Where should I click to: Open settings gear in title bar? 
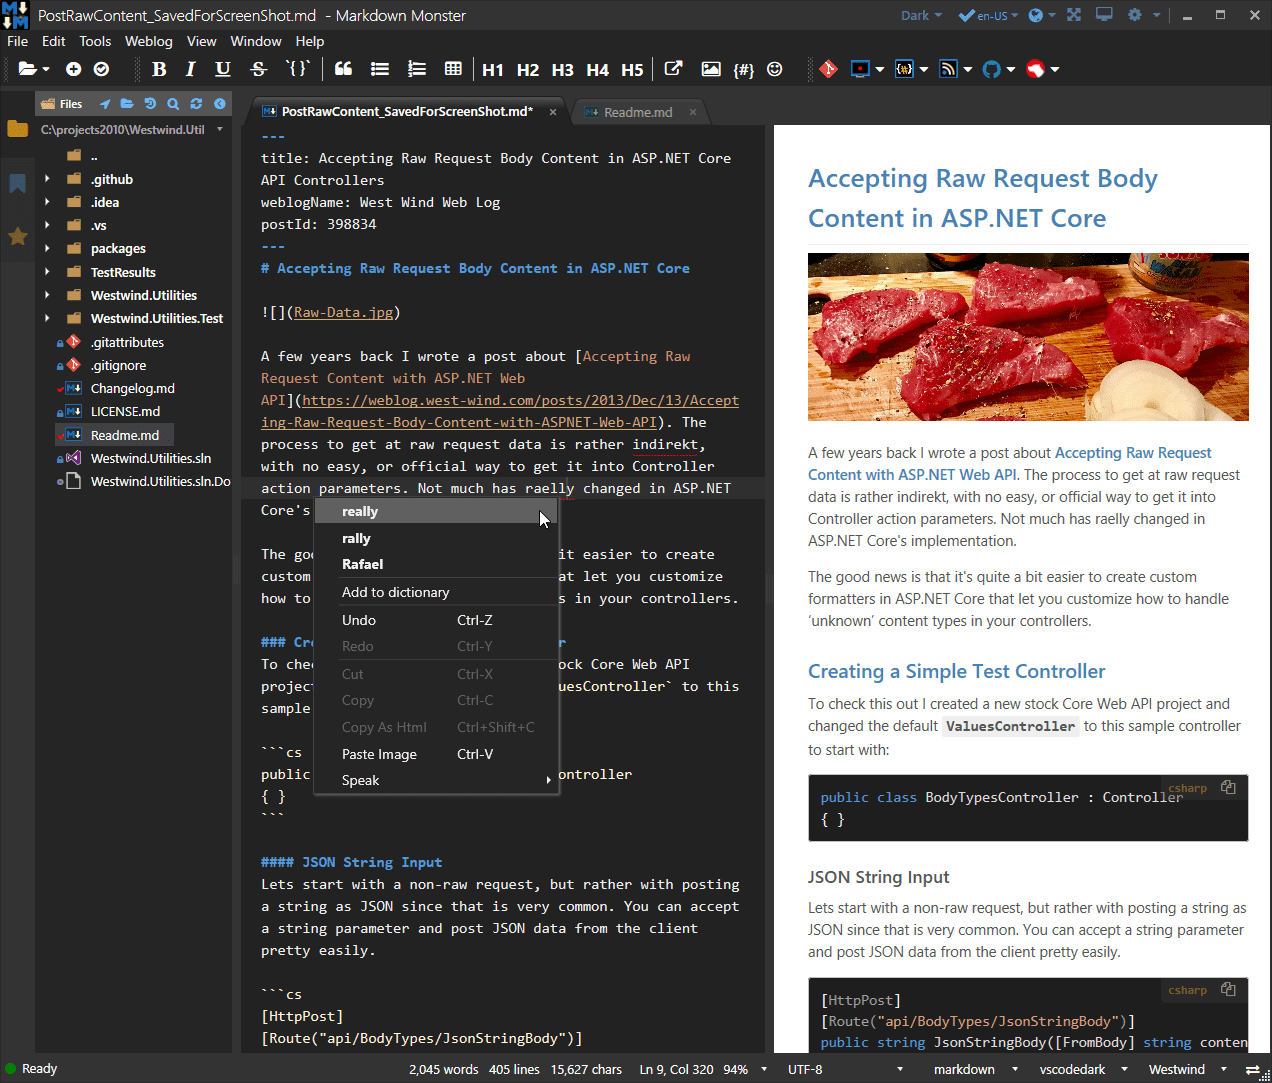click(1134, 15)
